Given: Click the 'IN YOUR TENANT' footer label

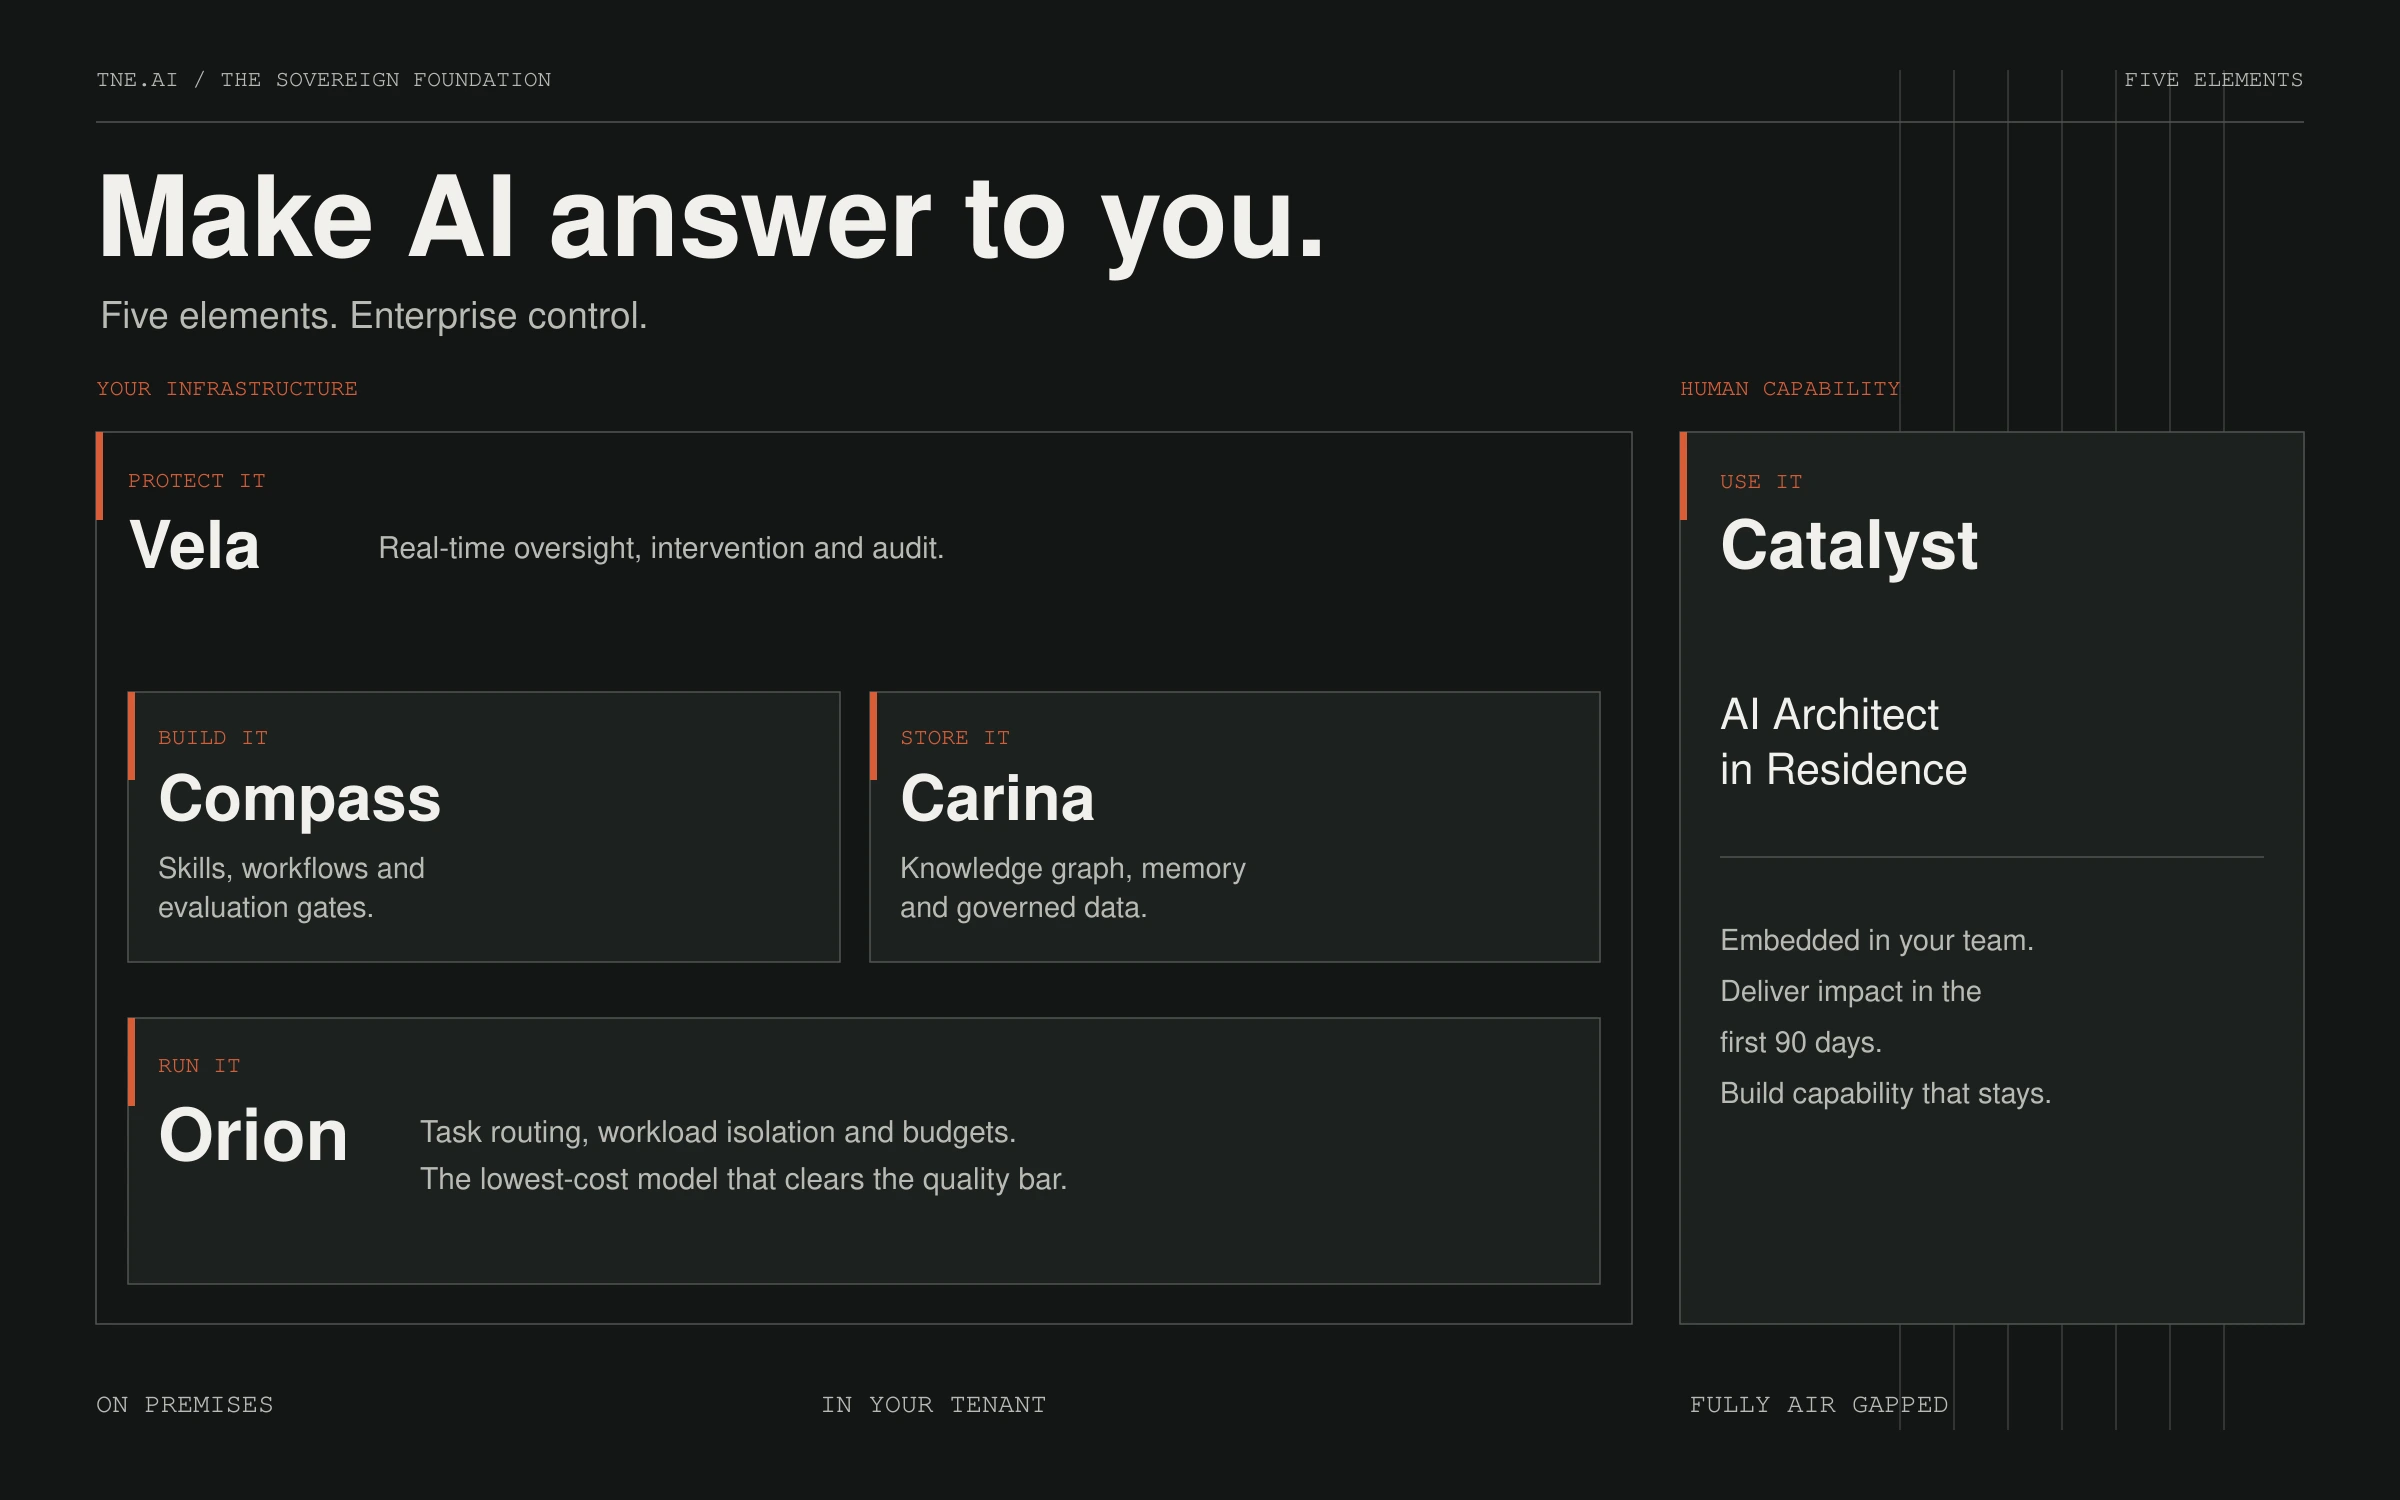Looking at the screenshot, I should coord(934,1405).
